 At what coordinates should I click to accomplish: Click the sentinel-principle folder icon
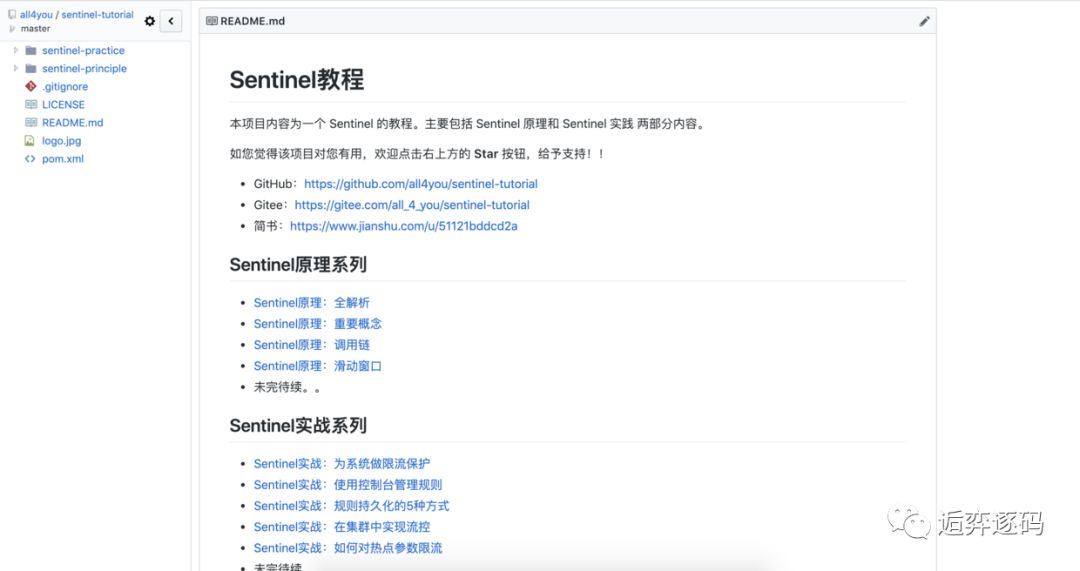coord(30,68)
